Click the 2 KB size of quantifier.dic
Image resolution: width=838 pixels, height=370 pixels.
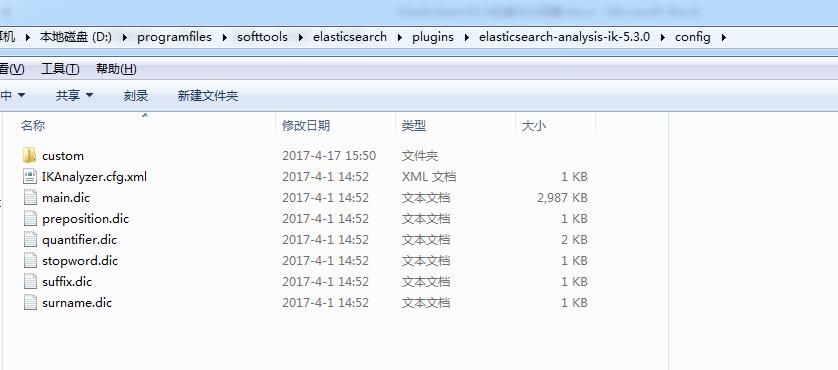coord(574,240)
